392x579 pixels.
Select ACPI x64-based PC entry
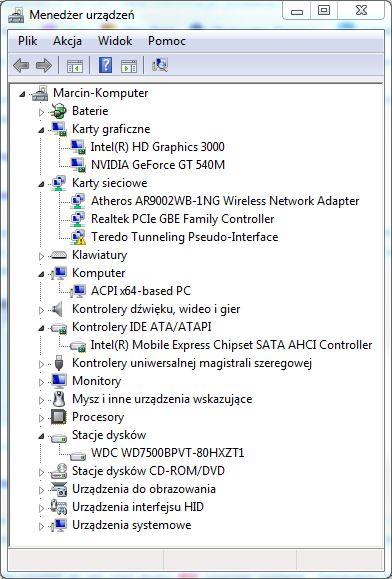coord(141,291)
